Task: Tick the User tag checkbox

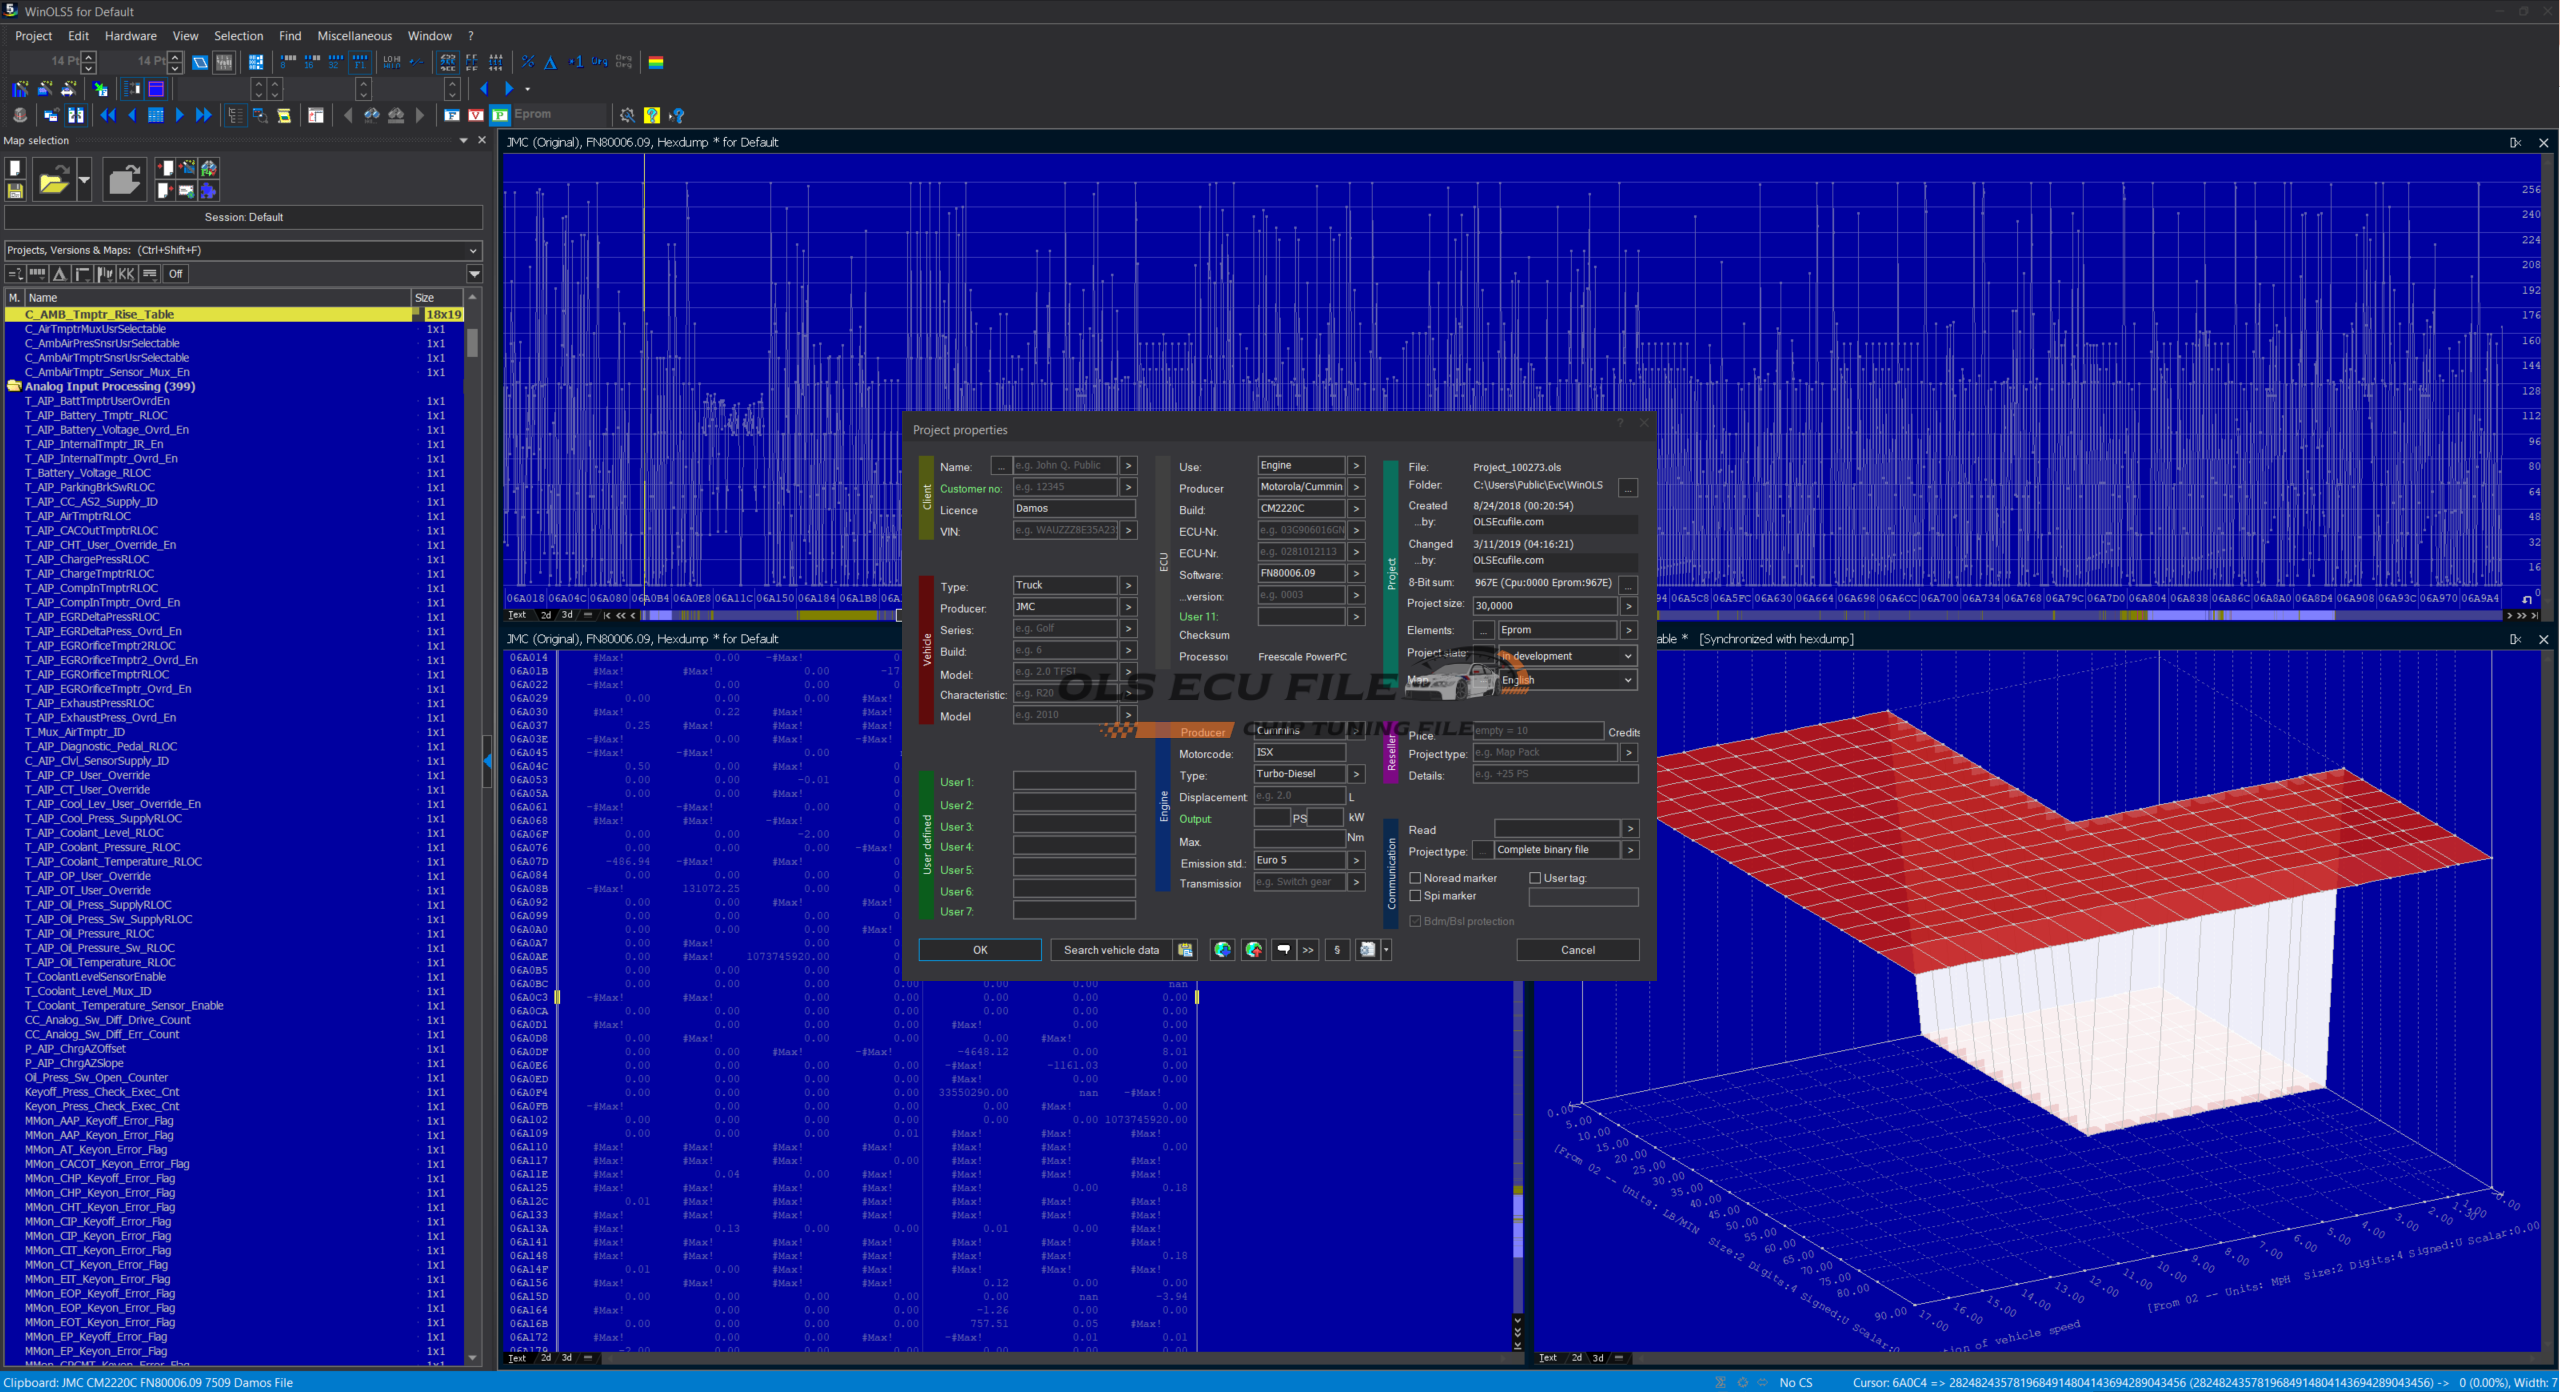Action: [x=1535, y=878]
